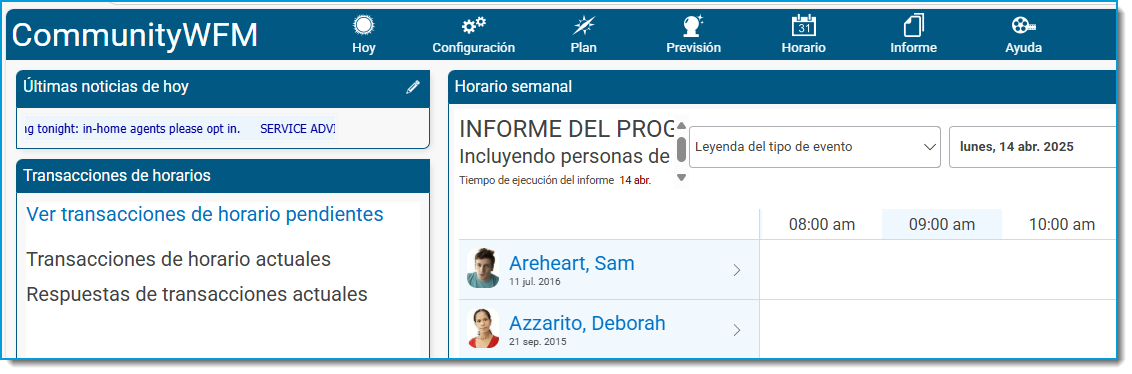This screenshot has width=1132, height=374.
Task: Click the Hoy sun icon
Action: click(364, 25)
